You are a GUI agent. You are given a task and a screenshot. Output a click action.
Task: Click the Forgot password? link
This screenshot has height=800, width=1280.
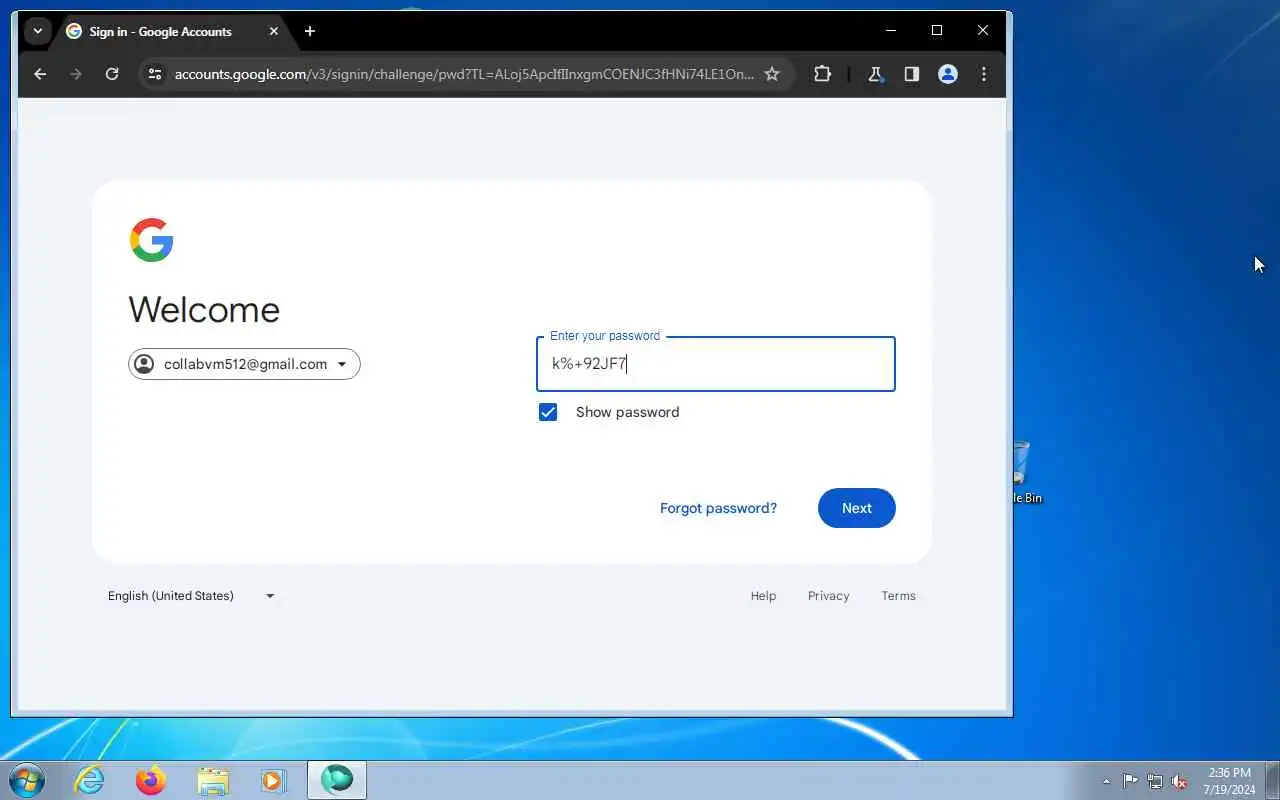(x=718, y=508)
